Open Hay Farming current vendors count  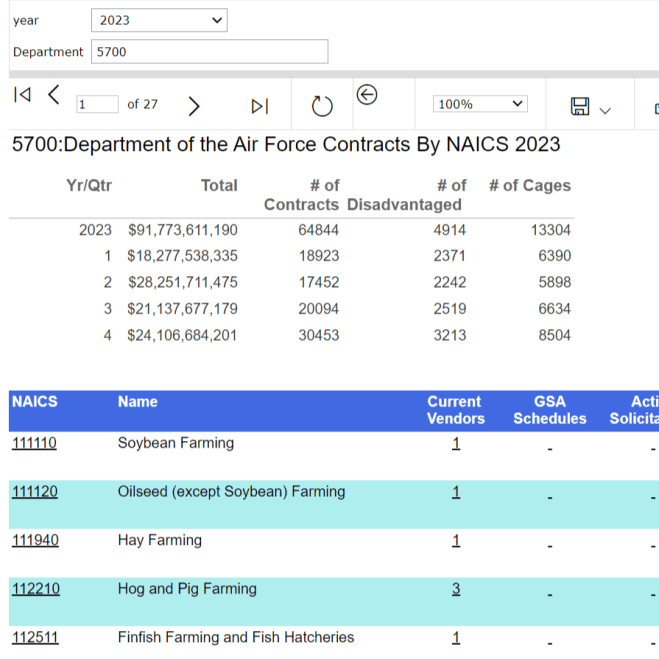456,540
